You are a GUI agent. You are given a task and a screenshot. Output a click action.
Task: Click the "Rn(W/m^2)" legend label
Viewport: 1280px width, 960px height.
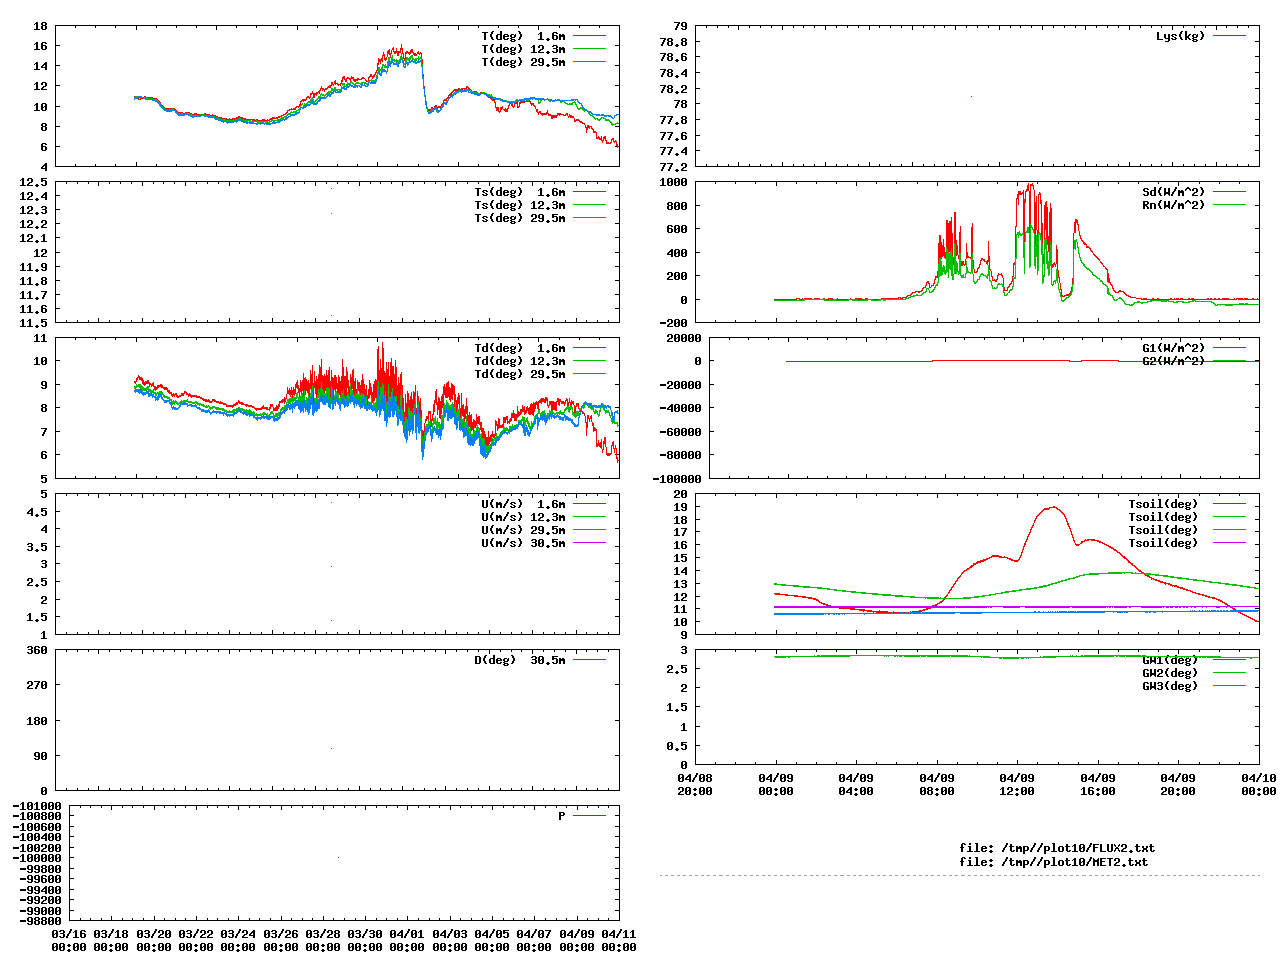pyautogui.click(x=1174, y=205)
